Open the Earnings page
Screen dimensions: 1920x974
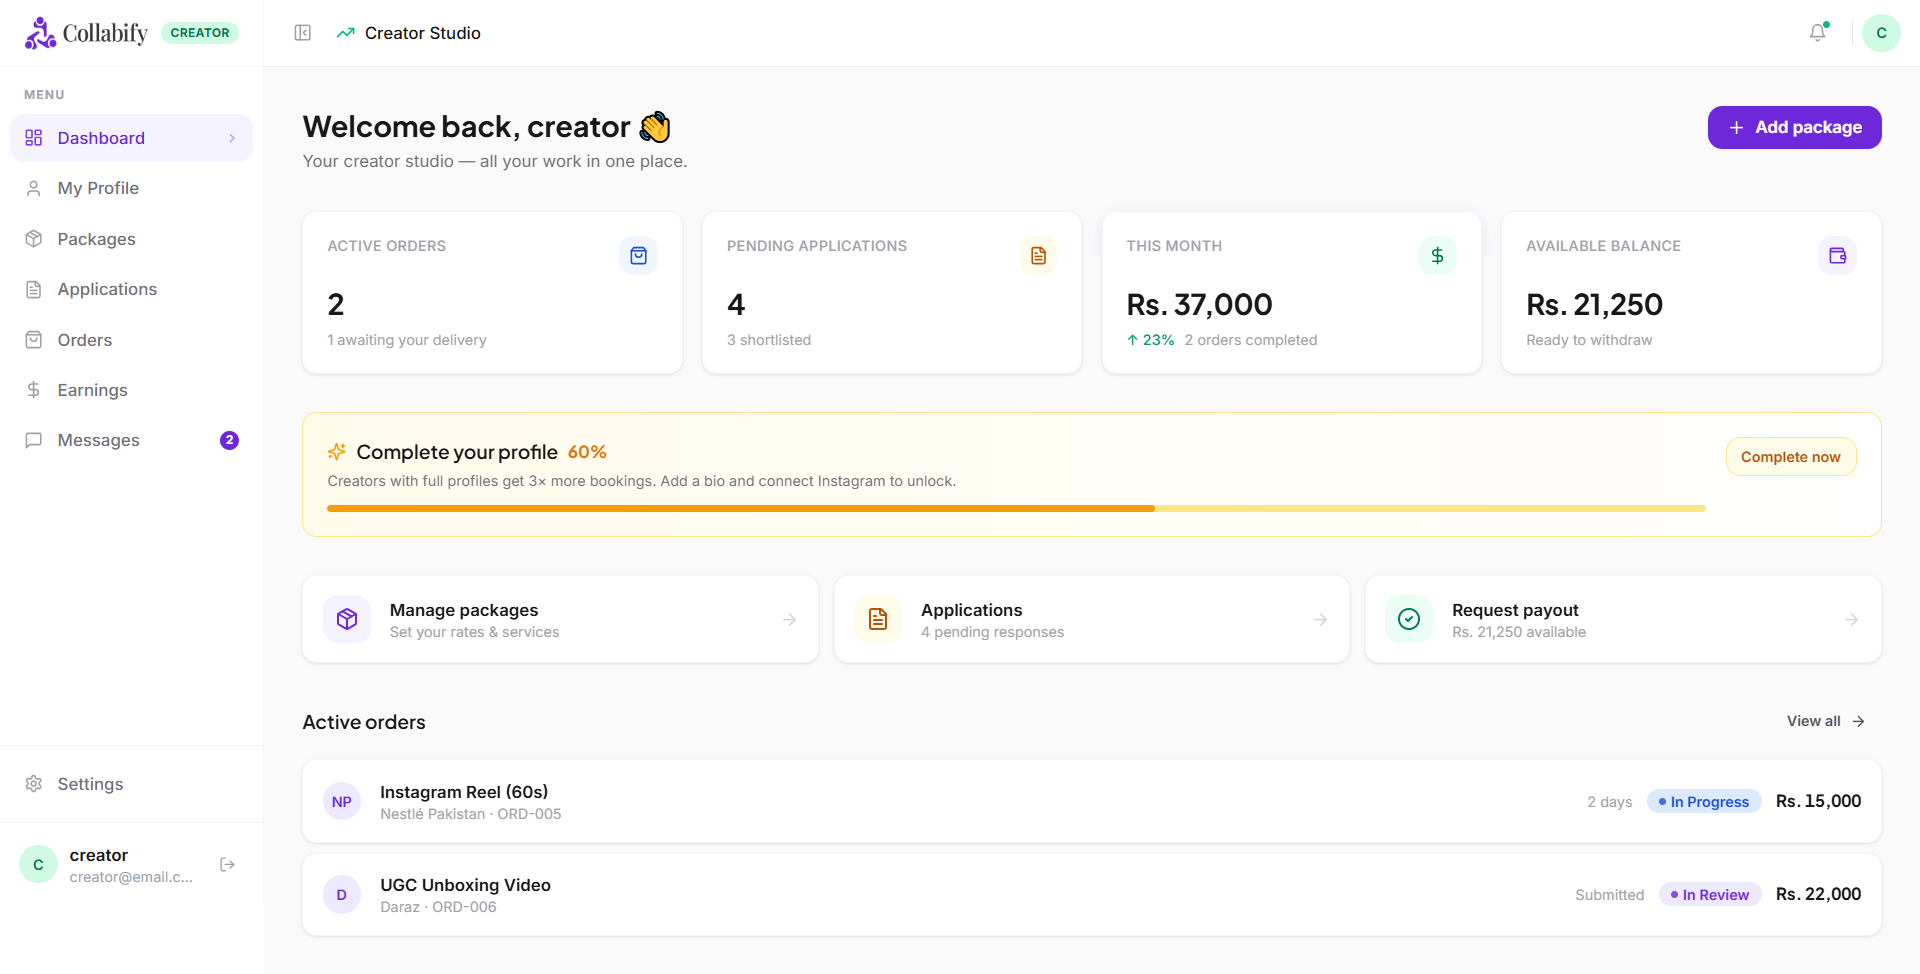point(131,390)
